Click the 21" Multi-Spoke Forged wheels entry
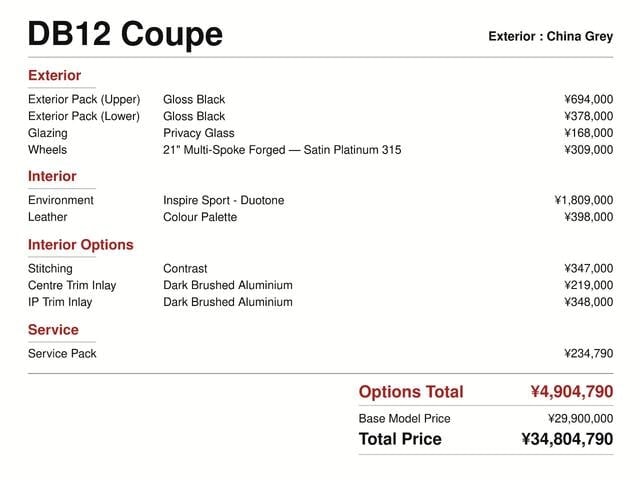Viewport: 640px width, 480px height. click(282, 150)
